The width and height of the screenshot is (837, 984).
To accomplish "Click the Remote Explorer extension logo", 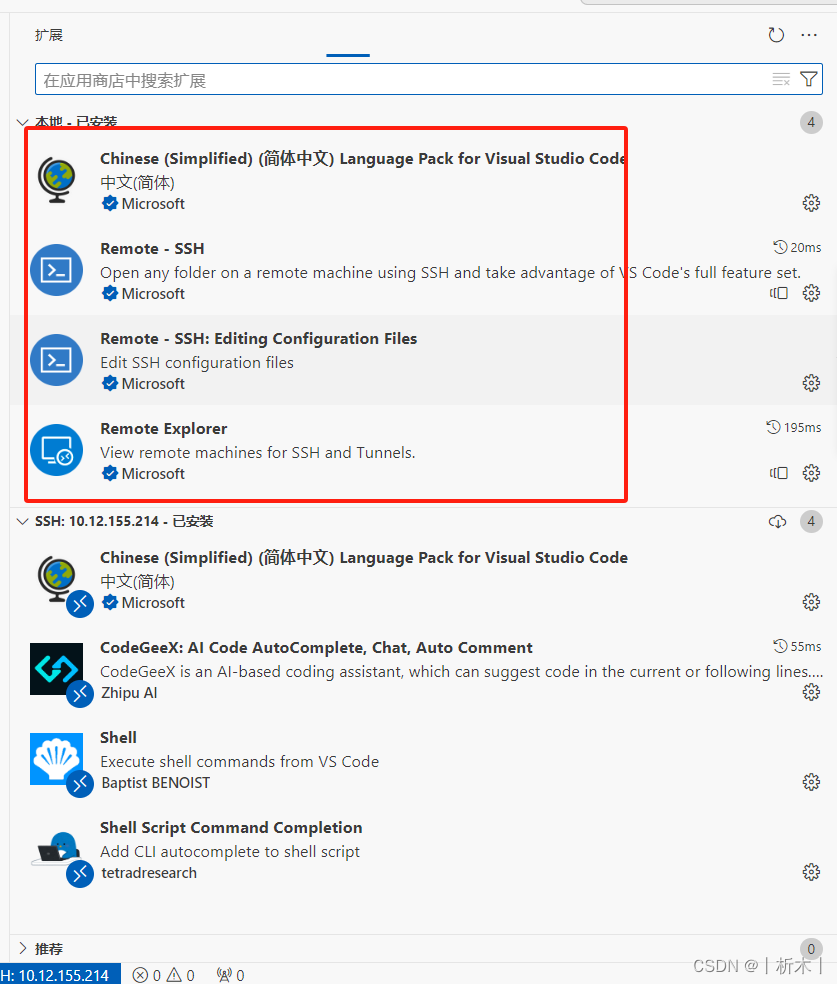I will pos(57,450).
